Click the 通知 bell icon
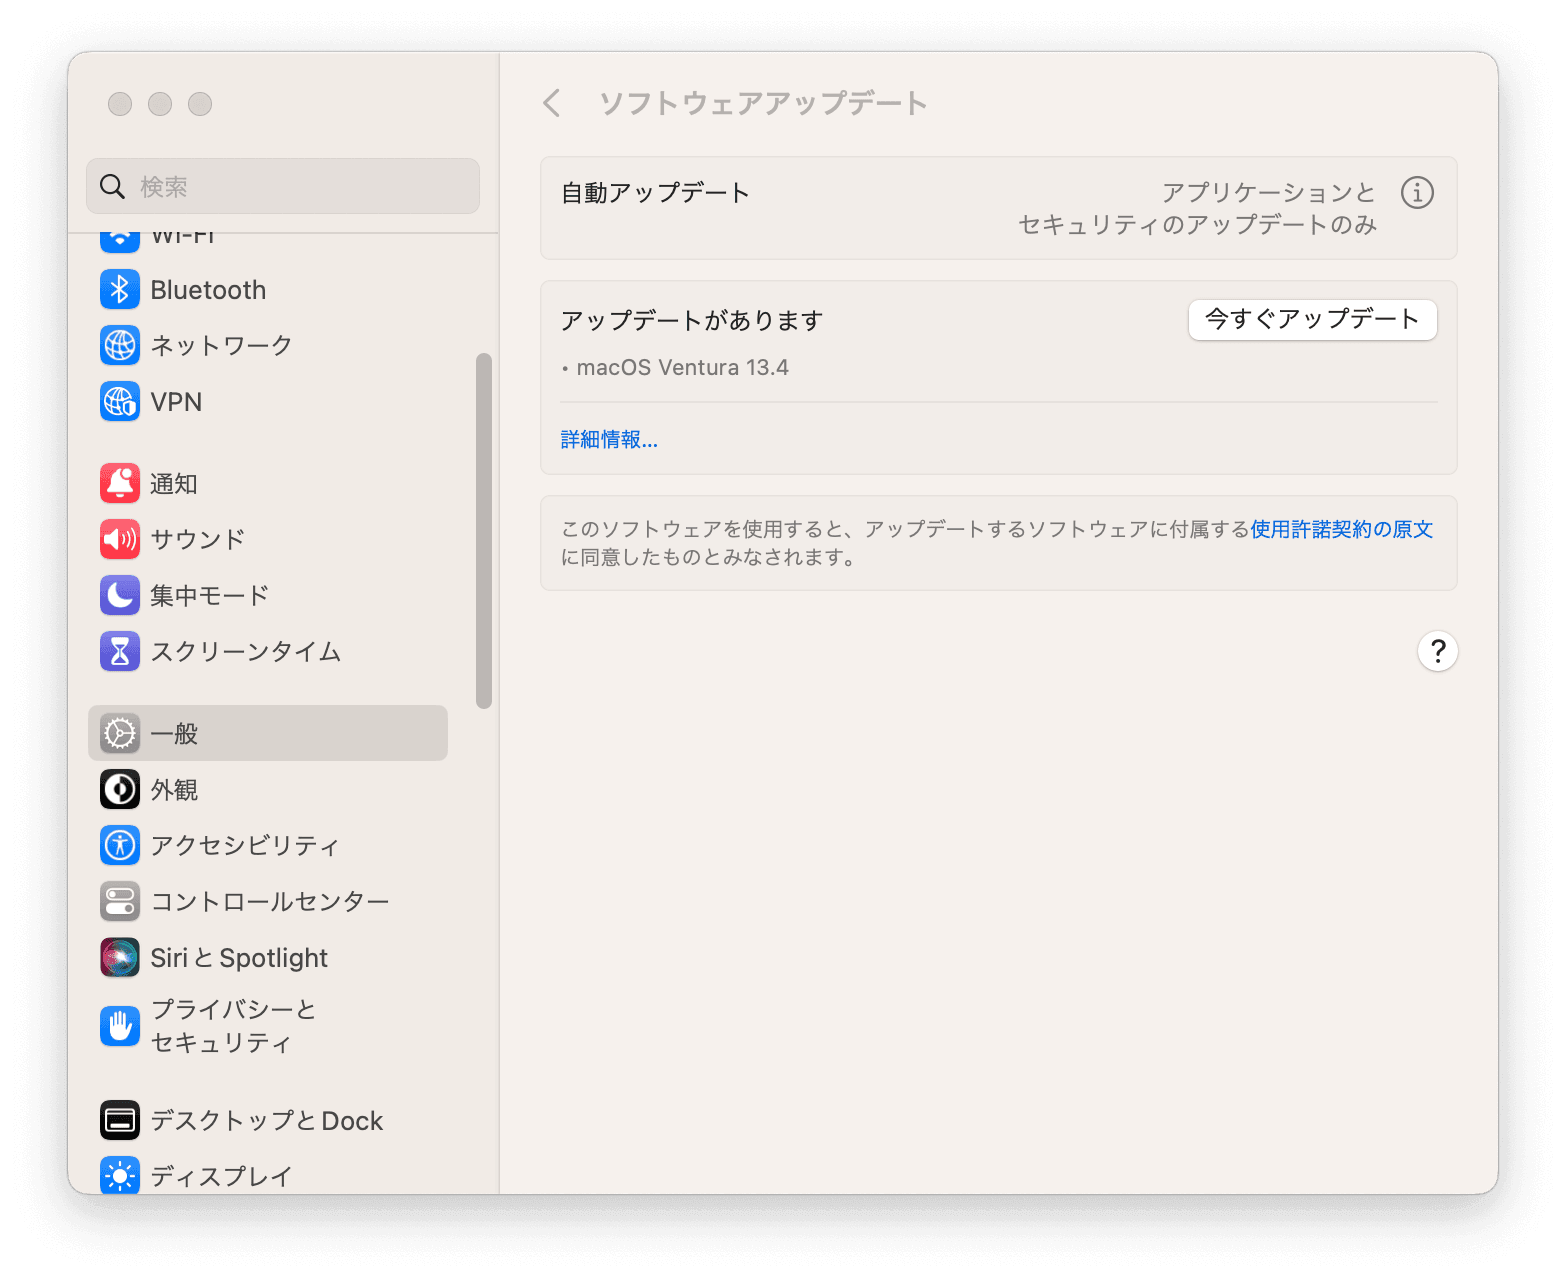Image resolution: width=1566 pixels, height=1278 pixels. 120,483
